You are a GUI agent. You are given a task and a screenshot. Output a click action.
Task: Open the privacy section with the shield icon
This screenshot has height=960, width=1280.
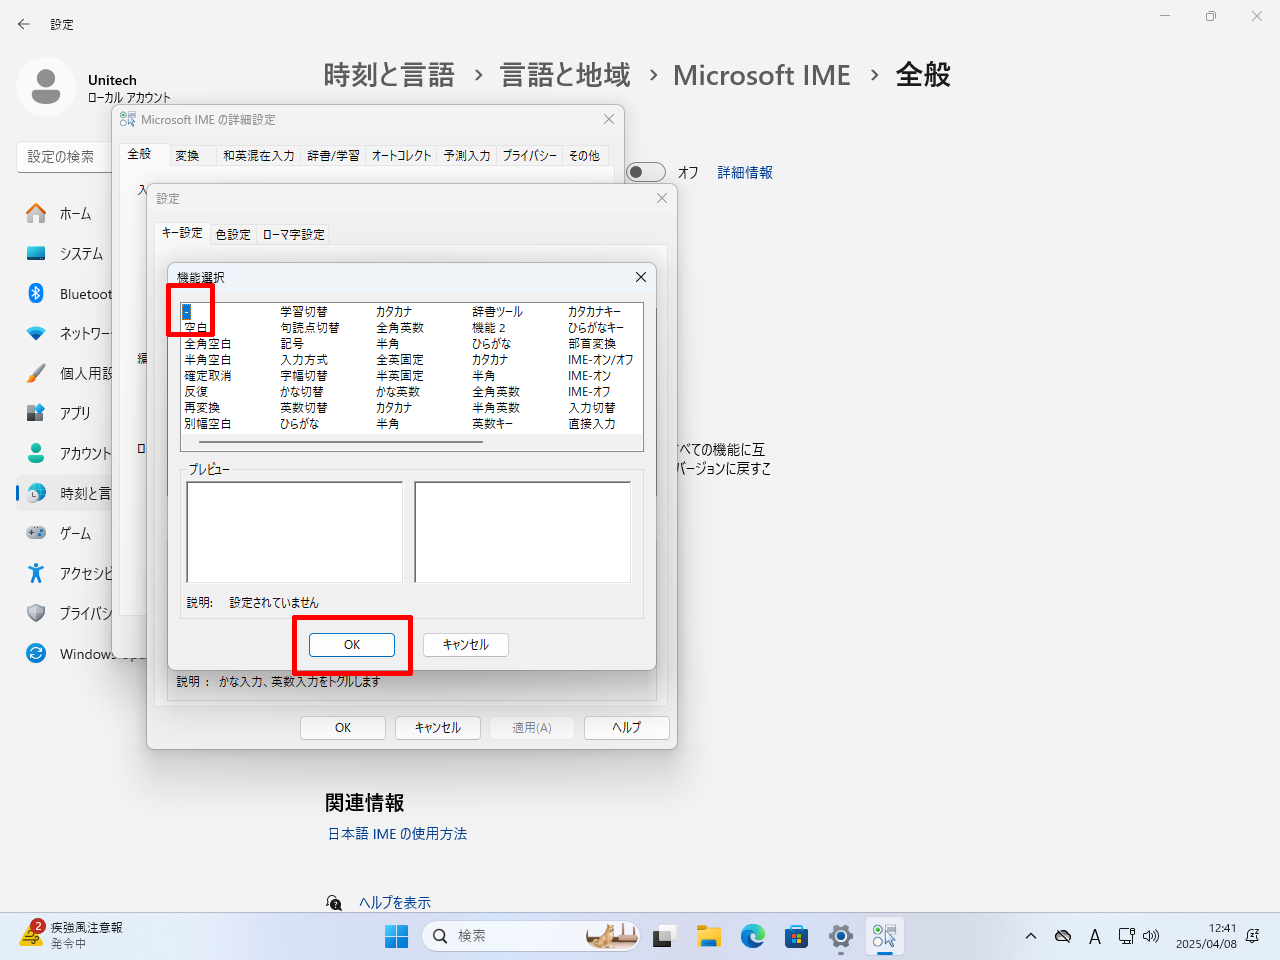tap(66, 613)
